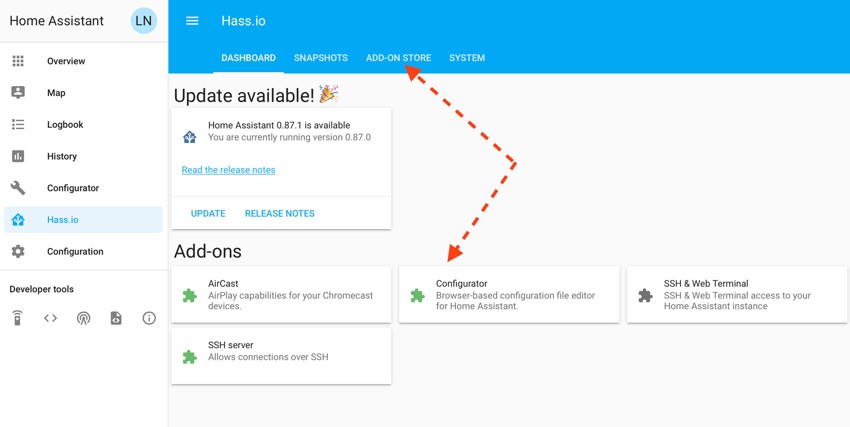Viewport: 850px width, 427px height.
Task: Click the Configurator add-on puzzle icon
Action: coord(417,295)
